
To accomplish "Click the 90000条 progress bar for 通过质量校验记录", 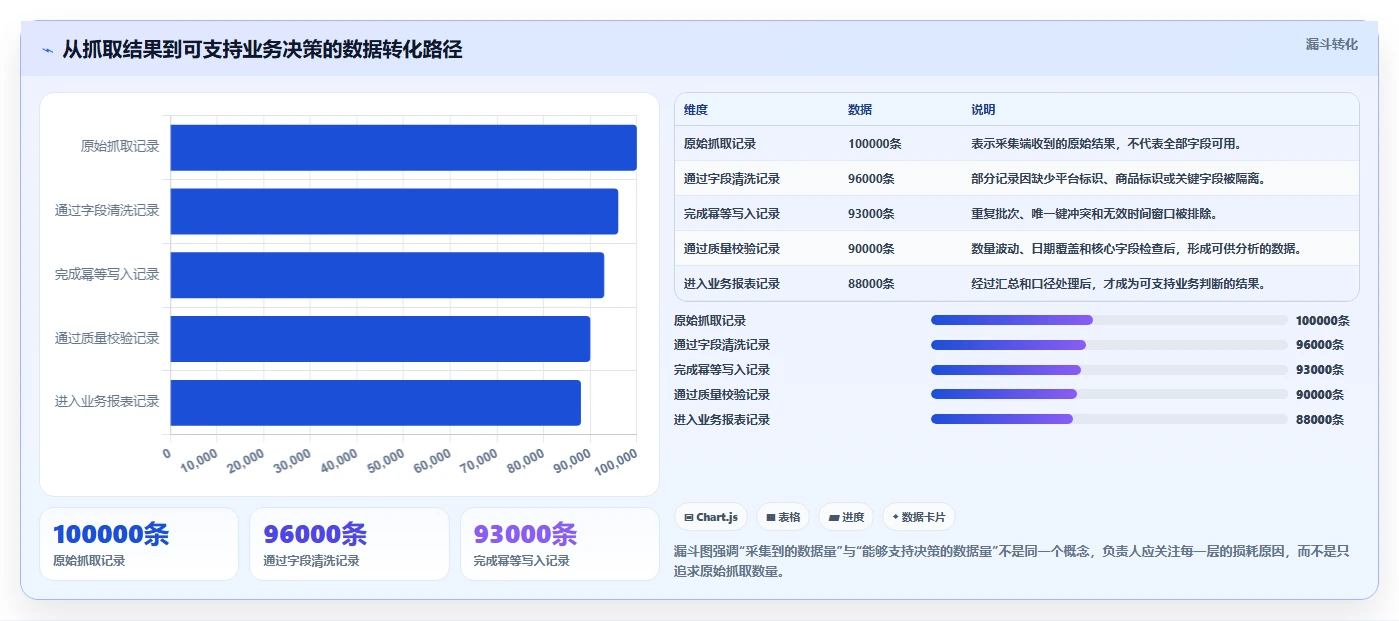I will (1109, 395).
